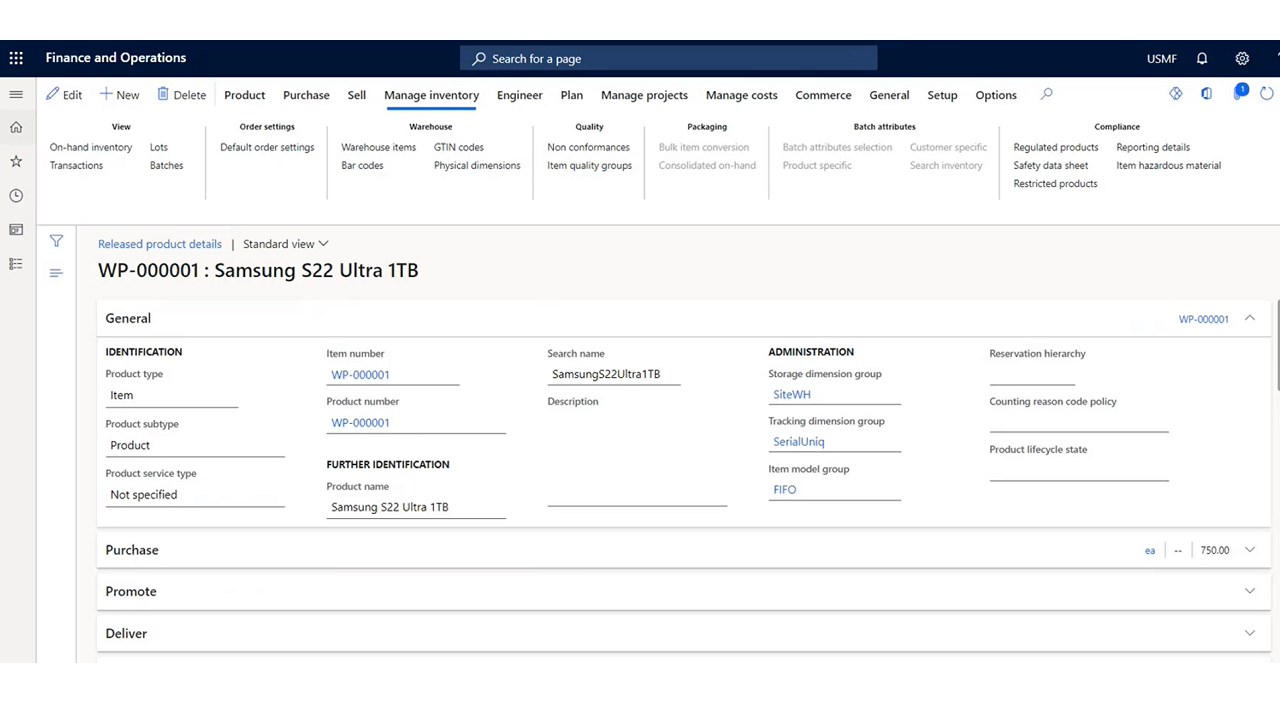Click the action pane search magnifier

click(x=1046, y=94)
